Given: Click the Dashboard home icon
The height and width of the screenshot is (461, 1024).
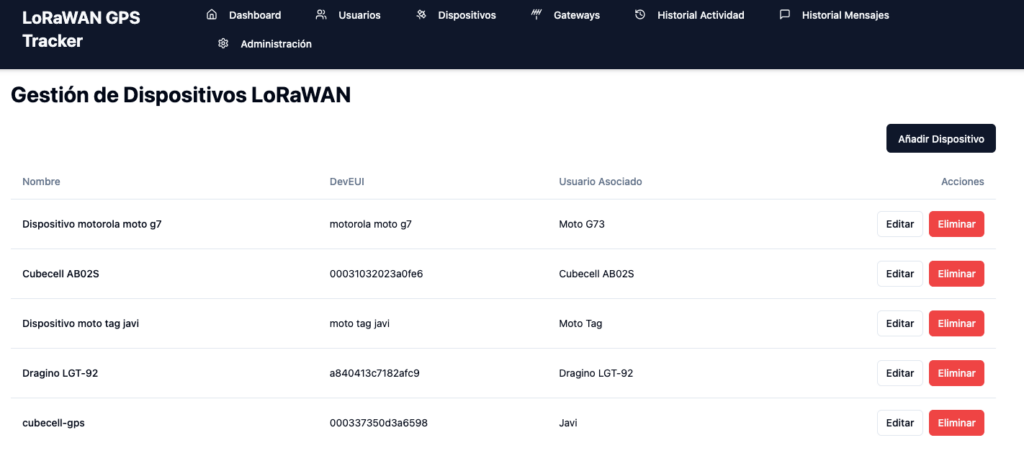Looking at the screenshot, I should 211,15.
